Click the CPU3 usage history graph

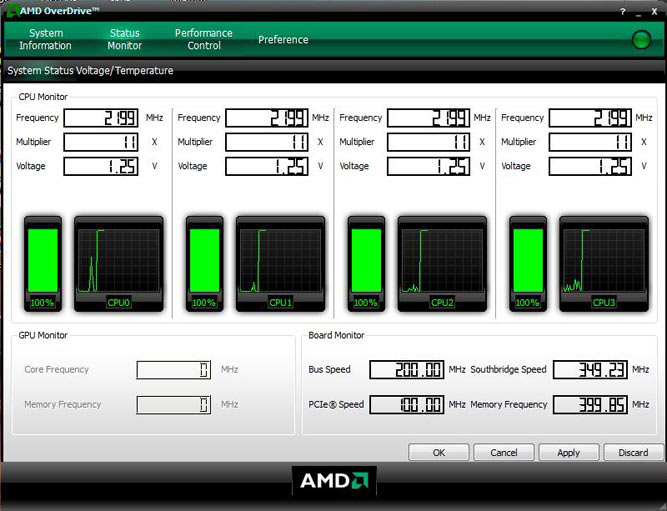pyautogui.click(x=604, y=264)
